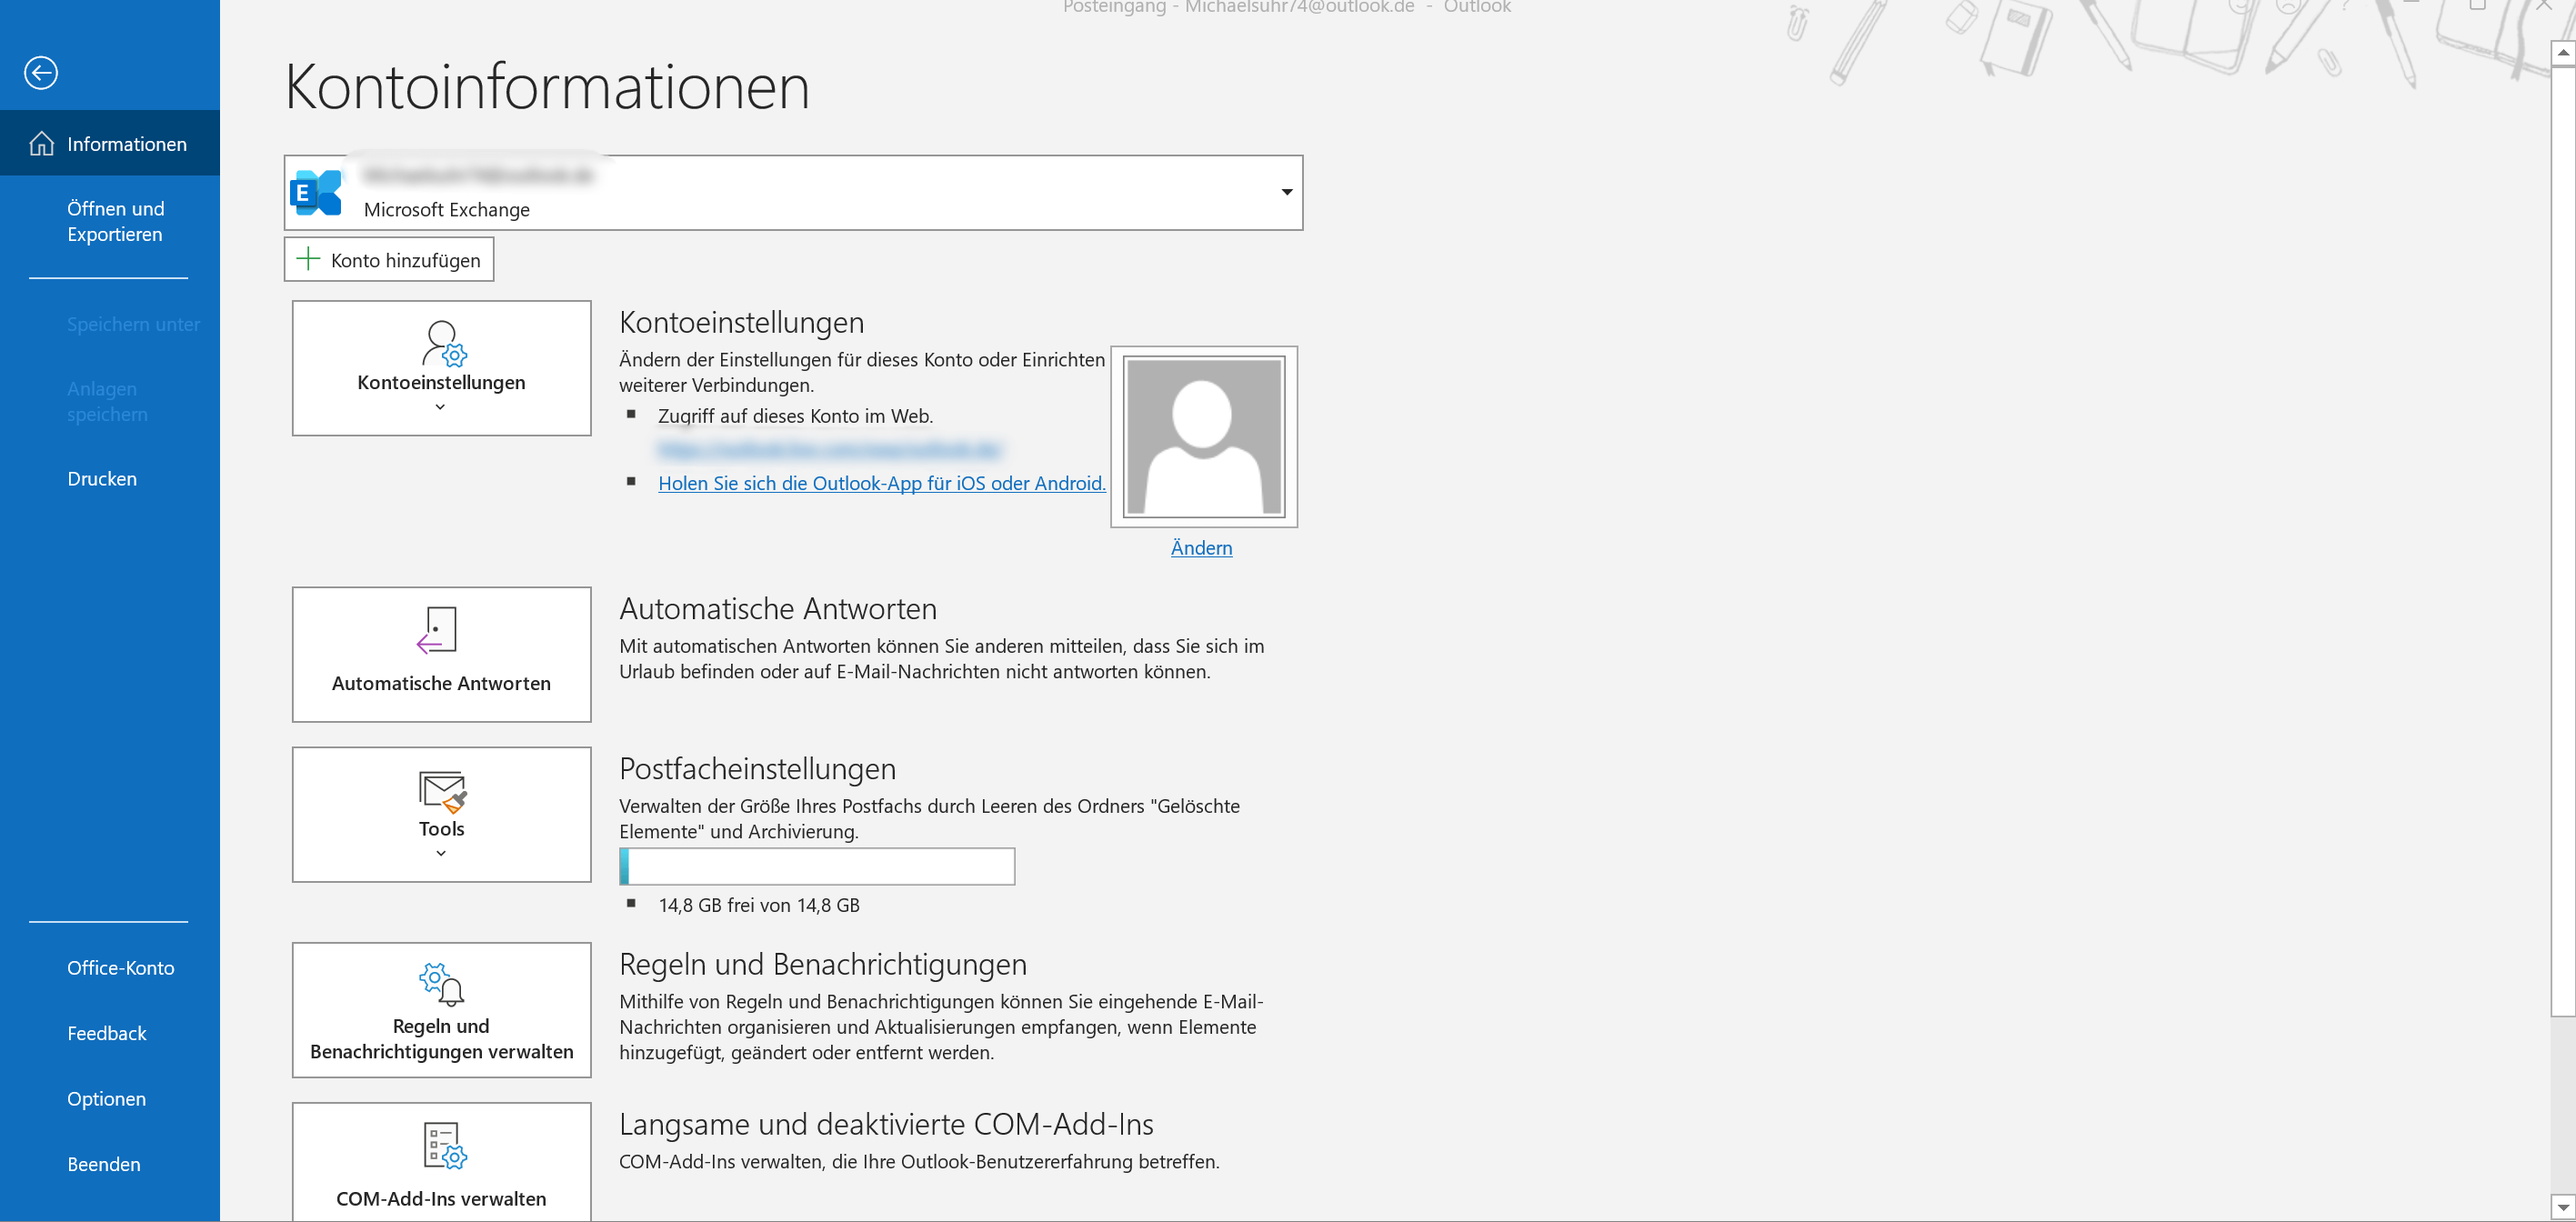
Task: Click the vertical scrollbar track
Action: point(2562,1105)
